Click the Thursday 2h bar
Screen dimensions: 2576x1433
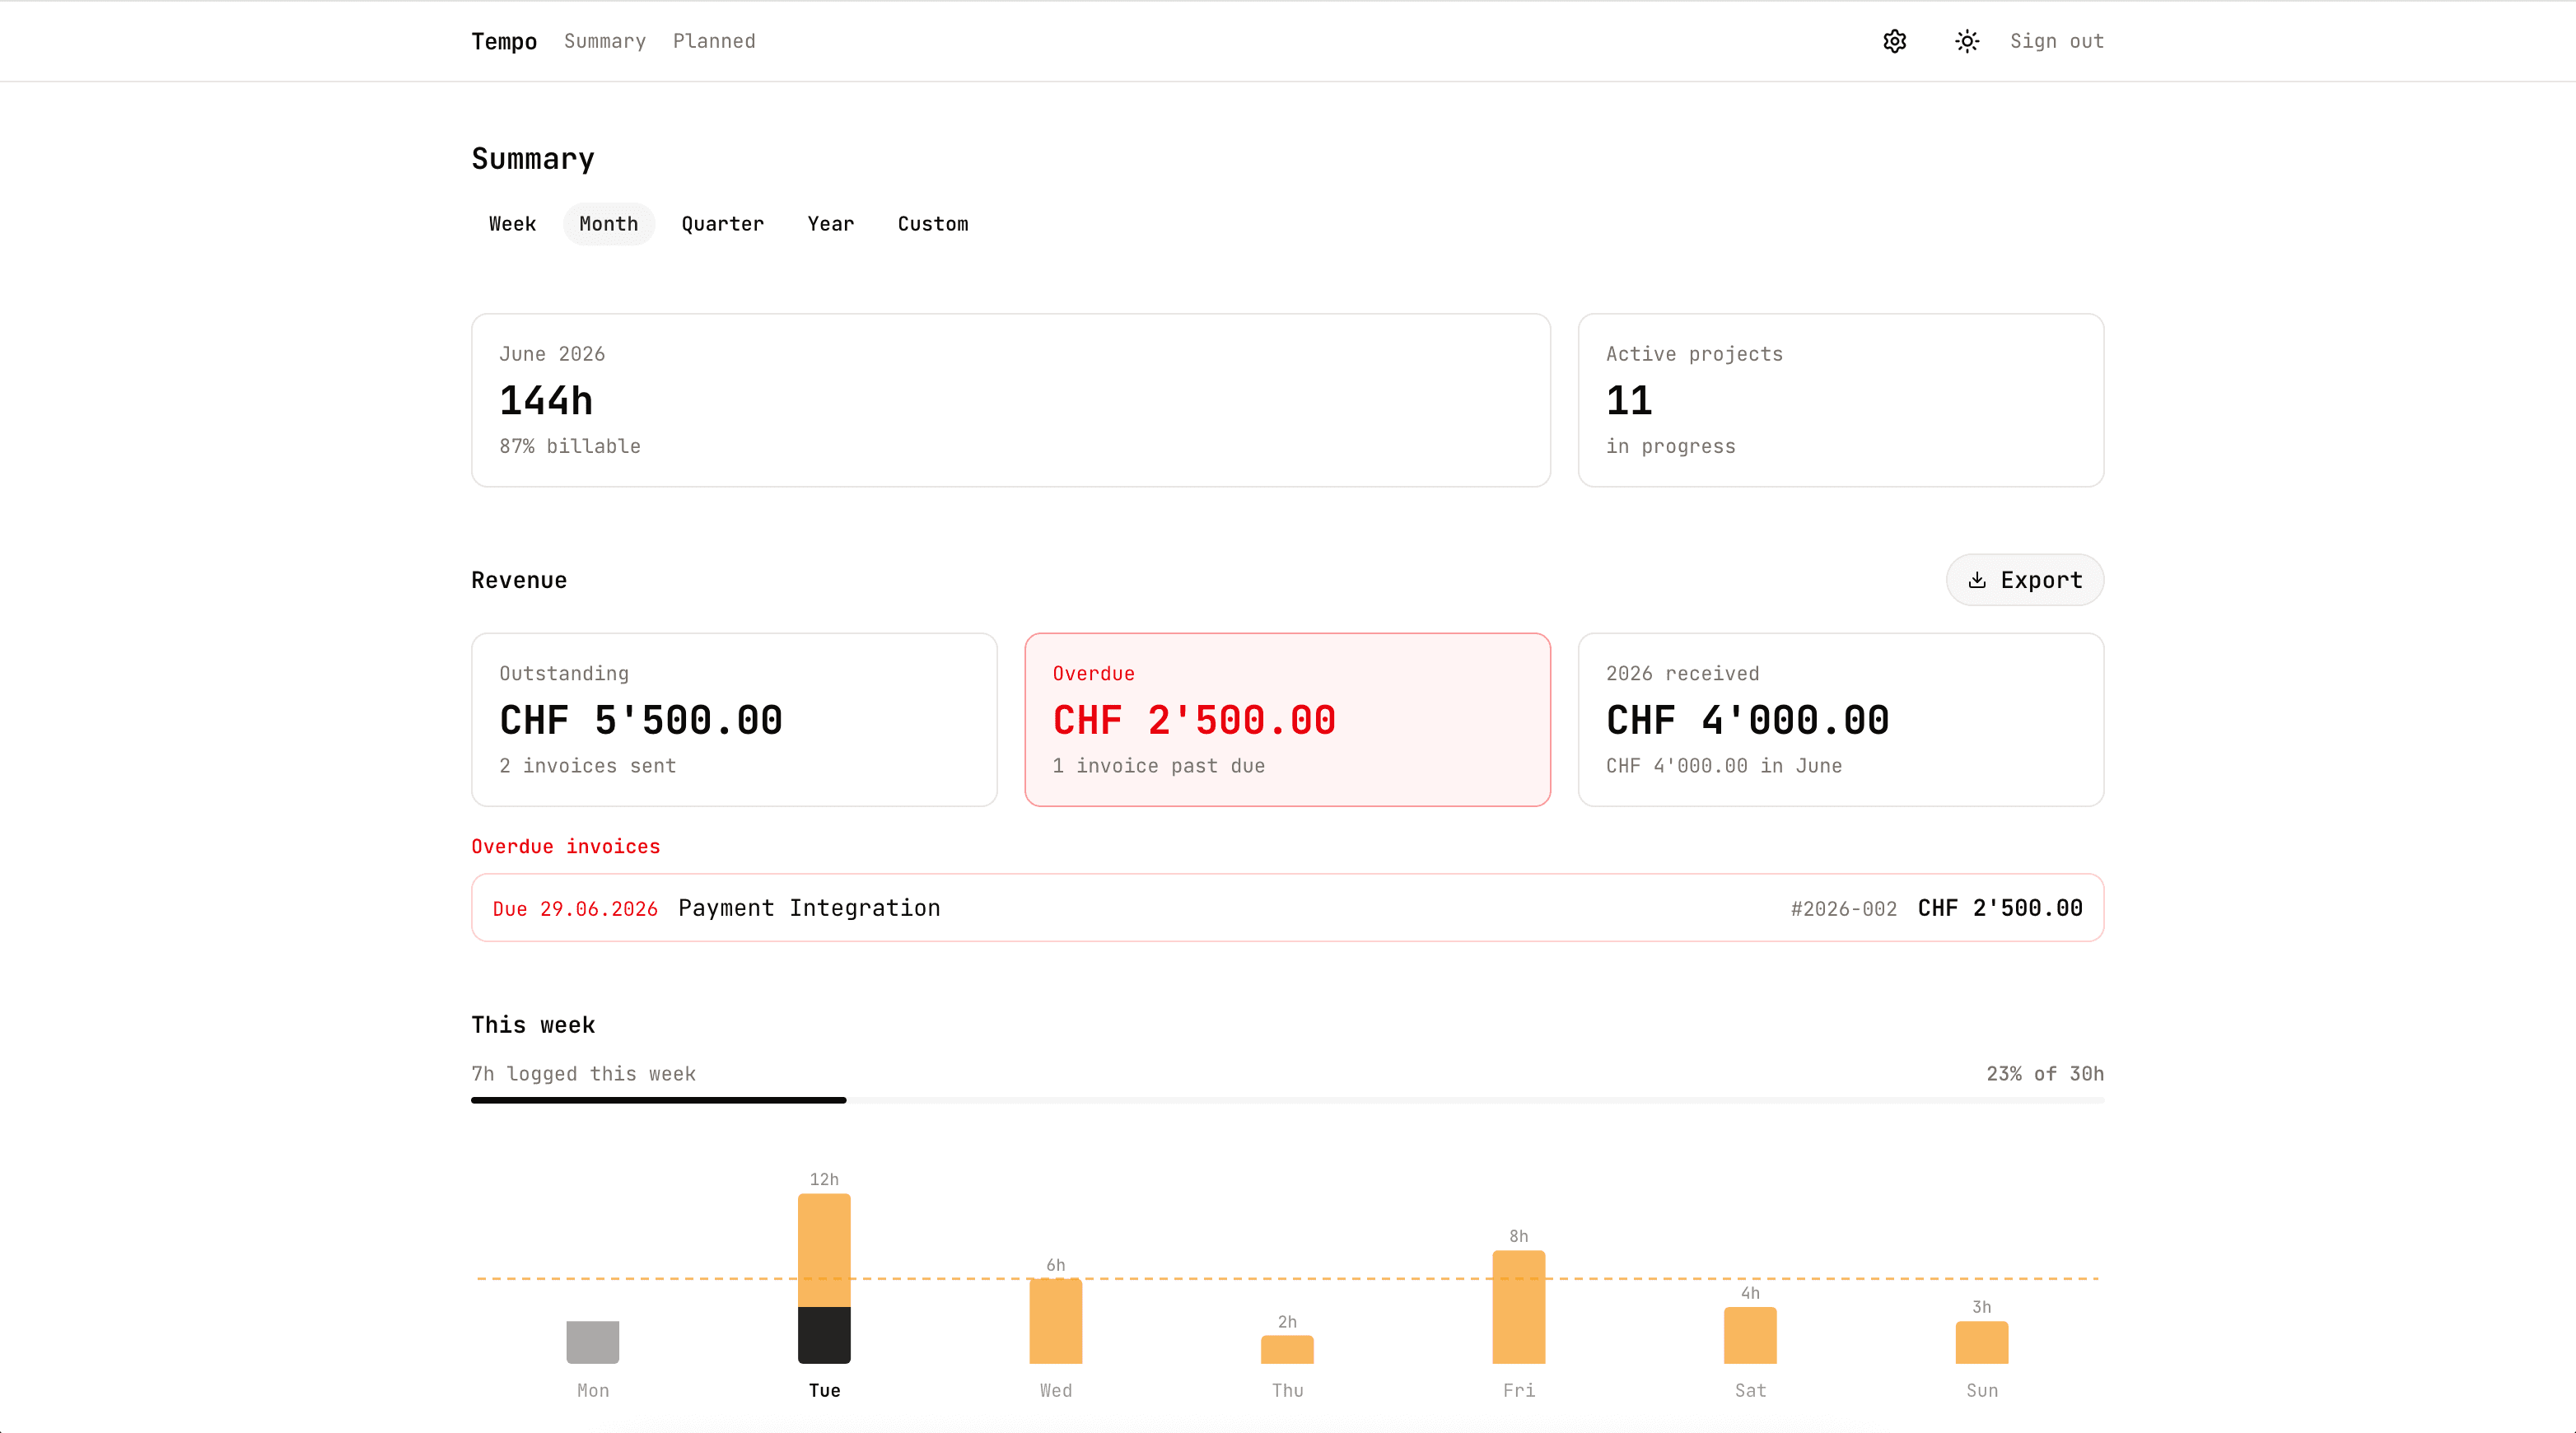[1287, 1350]
